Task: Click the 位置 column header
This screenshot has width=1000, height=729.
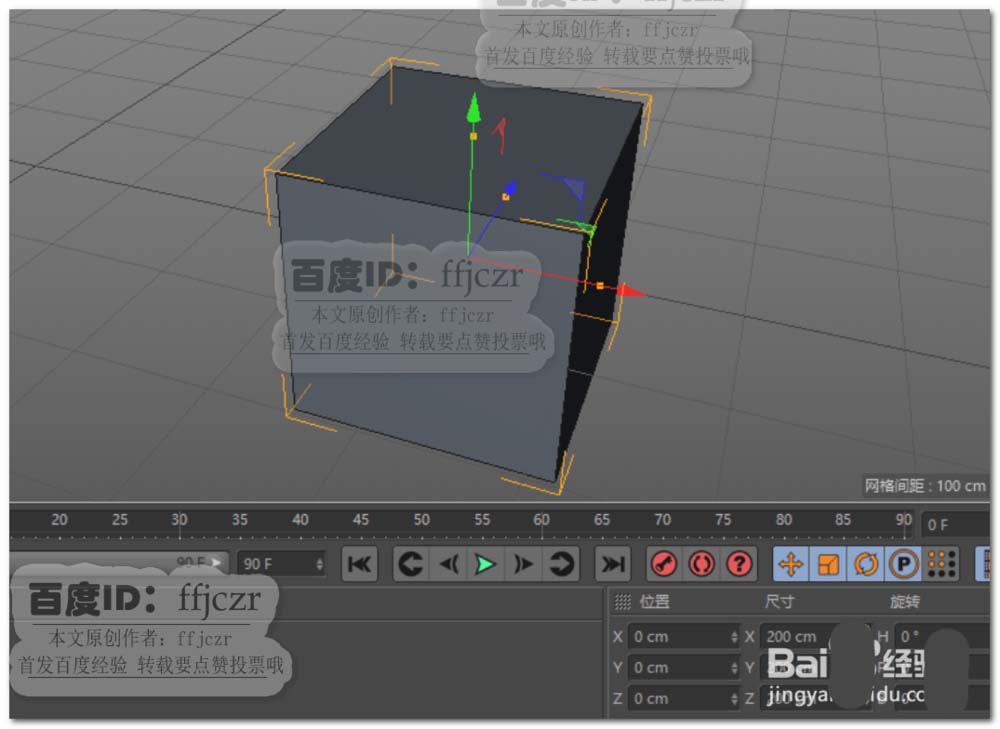Action: pos(654,601)
